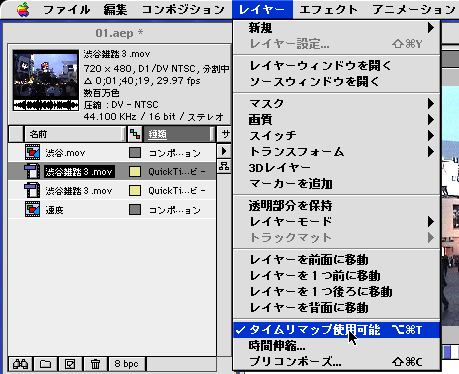Select マーカーを追加

337,184
